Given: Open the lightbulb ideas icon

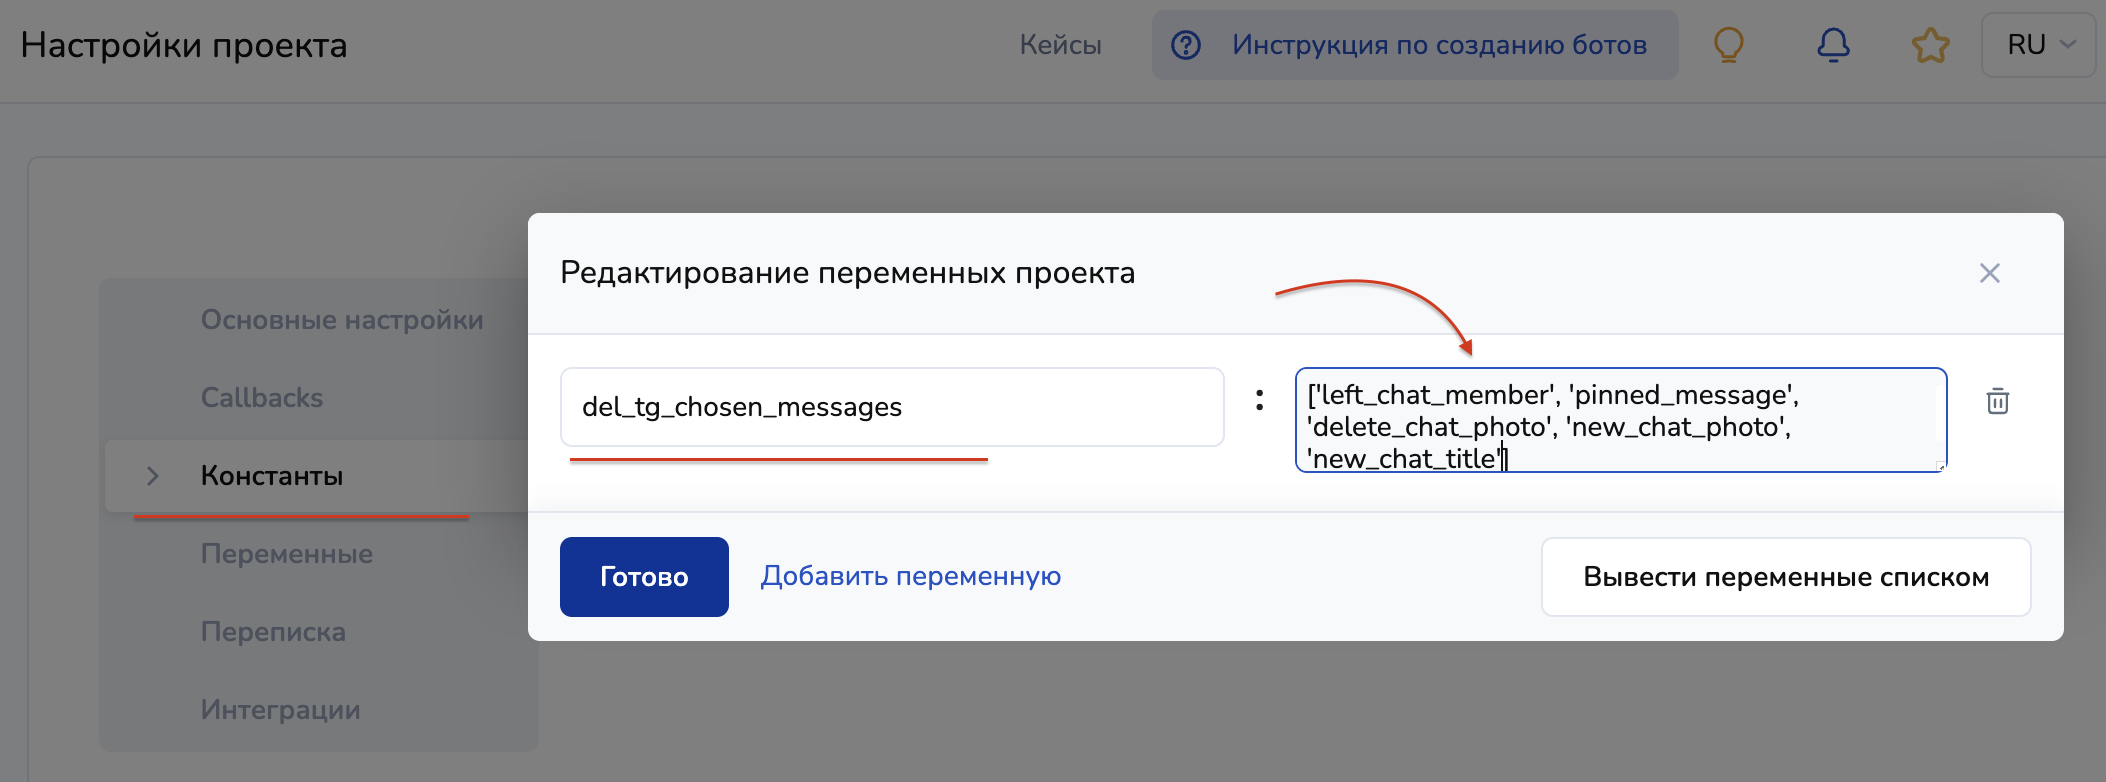Looking at the screenshot, I should 1728,45.
